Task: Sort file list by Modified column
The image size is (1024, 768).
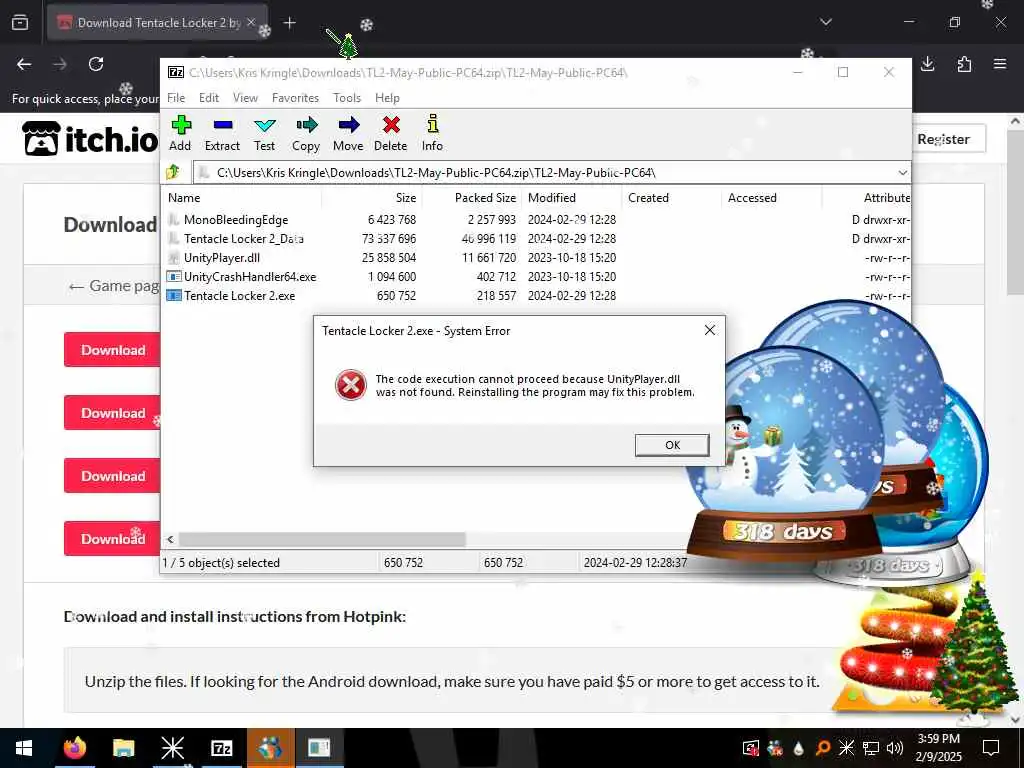Action: (x=571, y=198)
